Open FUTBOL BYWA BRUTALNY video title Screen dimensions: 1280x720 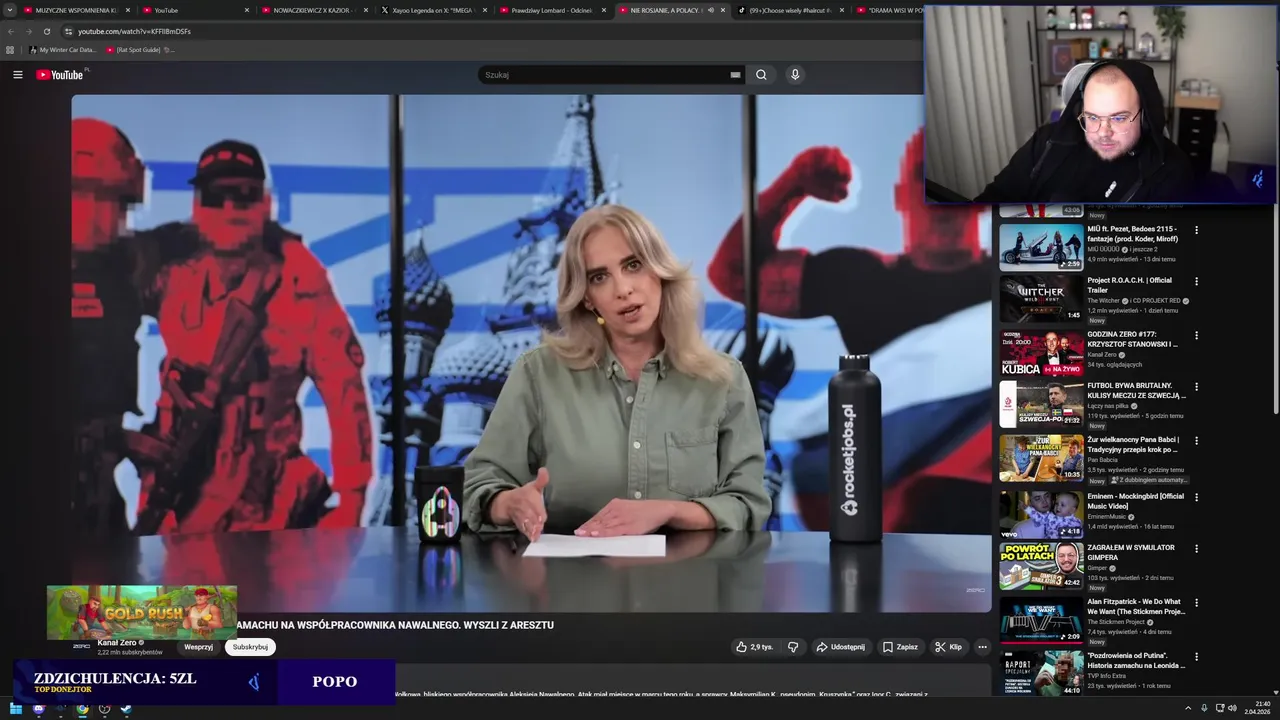pos(1135,390)
